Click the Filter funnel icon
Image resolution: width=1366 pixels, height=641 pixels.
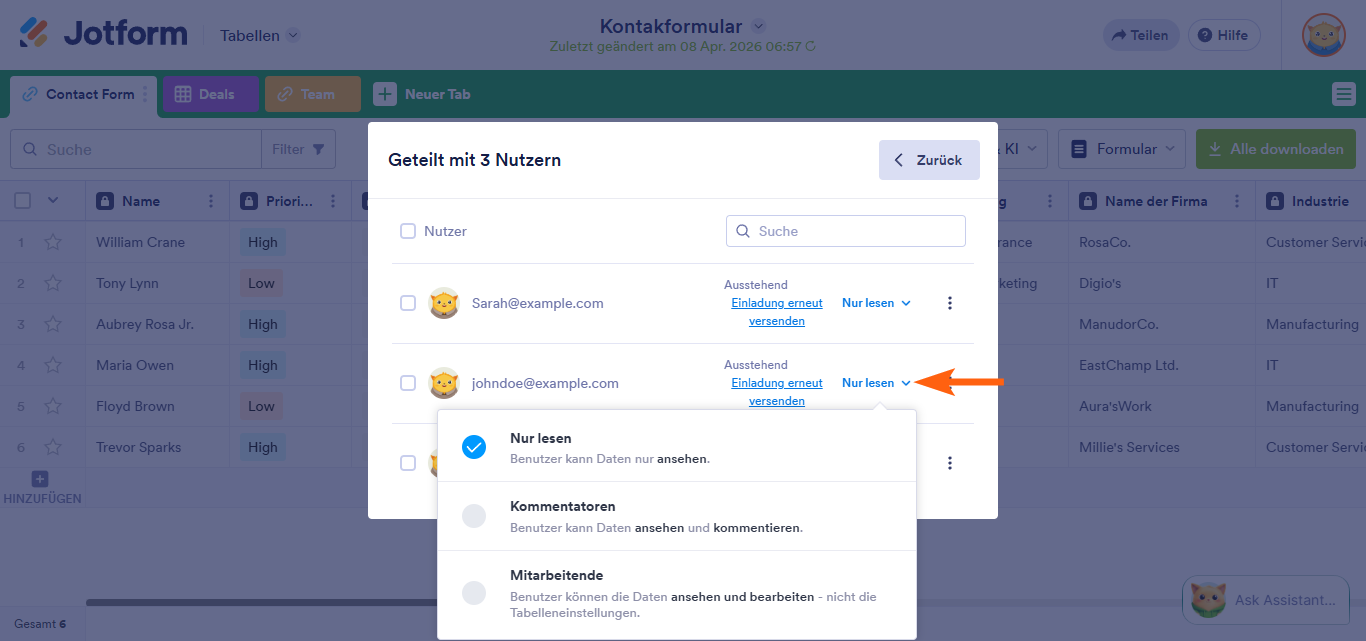coord(316,148)
